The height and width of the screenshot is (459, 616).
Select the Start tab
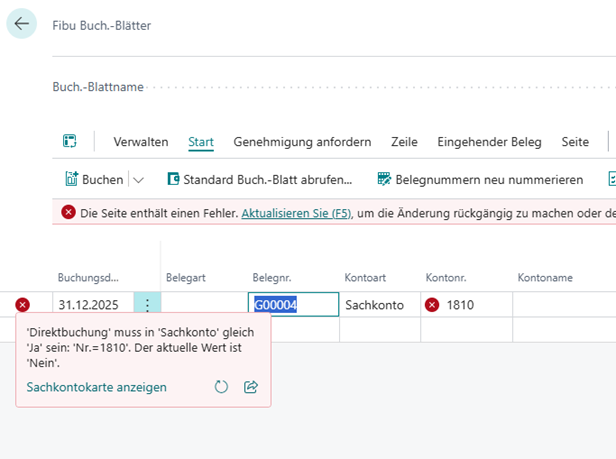(201, 141)
